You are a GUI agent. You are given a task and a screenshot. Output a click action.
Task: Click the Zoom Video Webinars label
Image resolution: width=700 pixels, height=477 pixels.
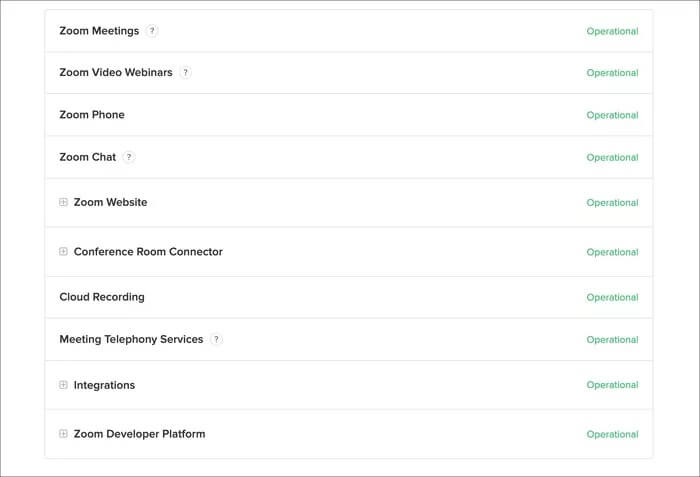pyautogui.click(x=116, y=72)
